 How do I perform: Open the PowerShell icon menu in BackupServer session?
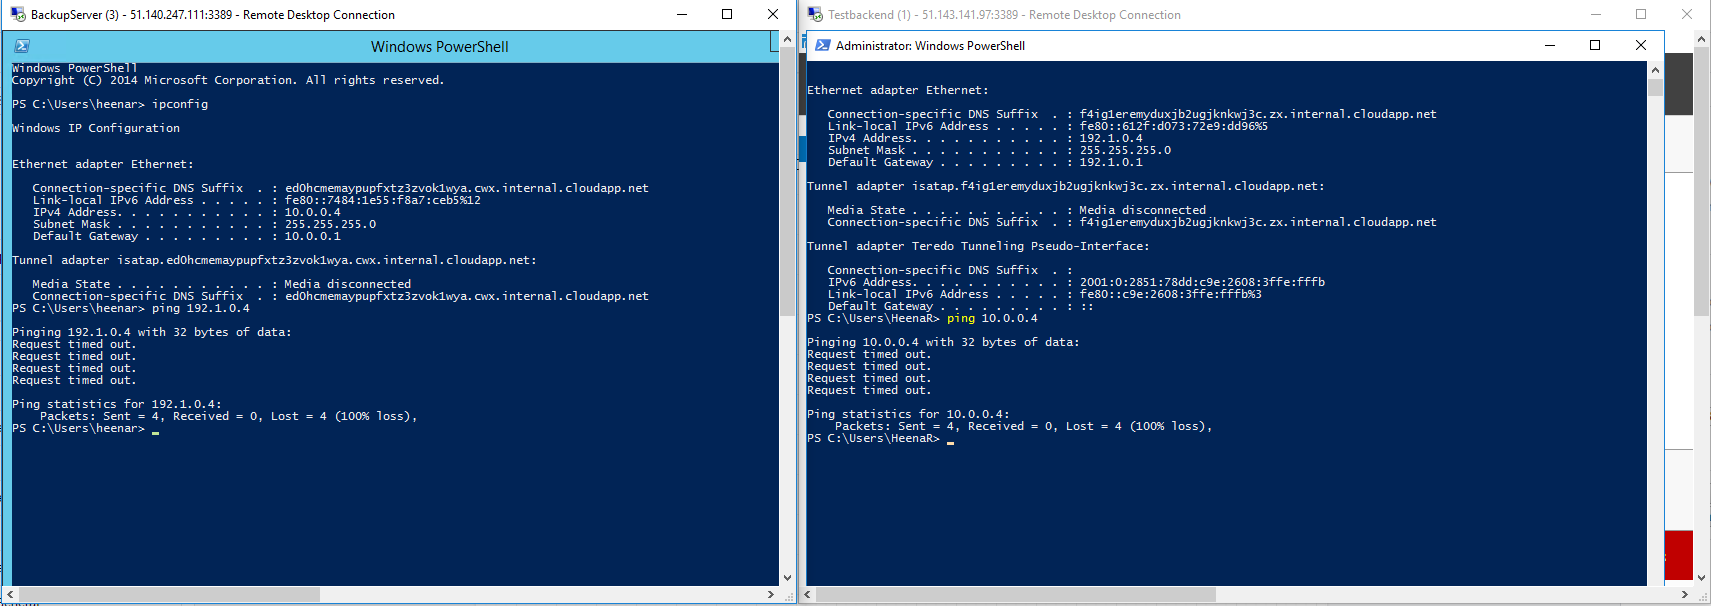pyautogui.click(x=22, y=46)
